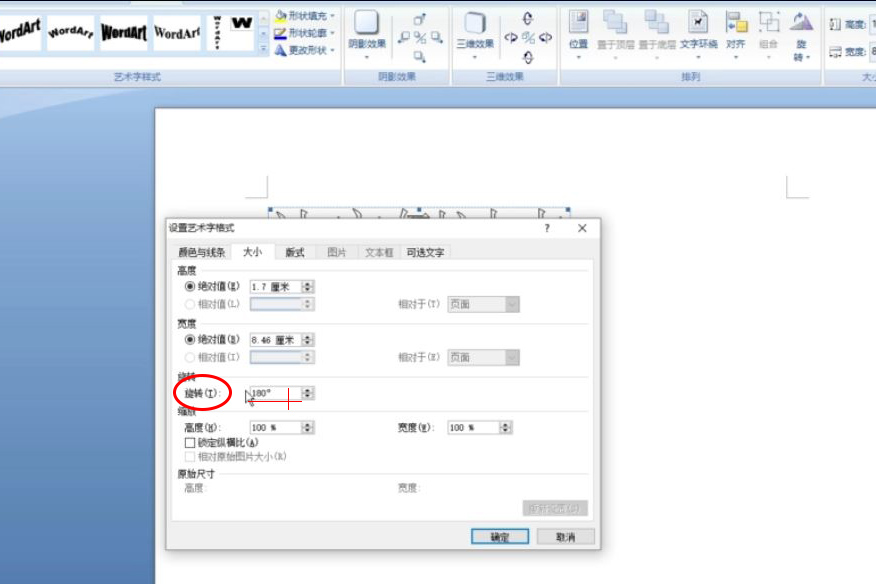Nudge shadow right icon
This screenshot has height=584, width=876.
point(437,38)
